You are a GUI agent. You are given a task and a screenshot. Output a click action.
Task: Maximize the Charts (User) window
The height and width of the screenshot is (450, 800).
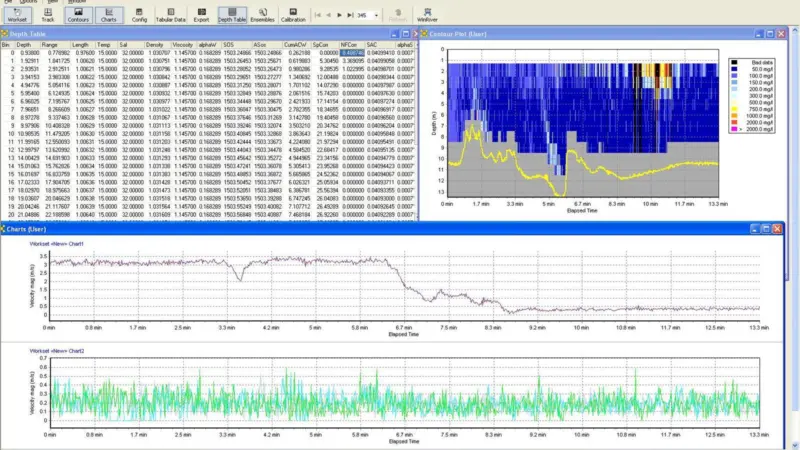tap(766, 229)
